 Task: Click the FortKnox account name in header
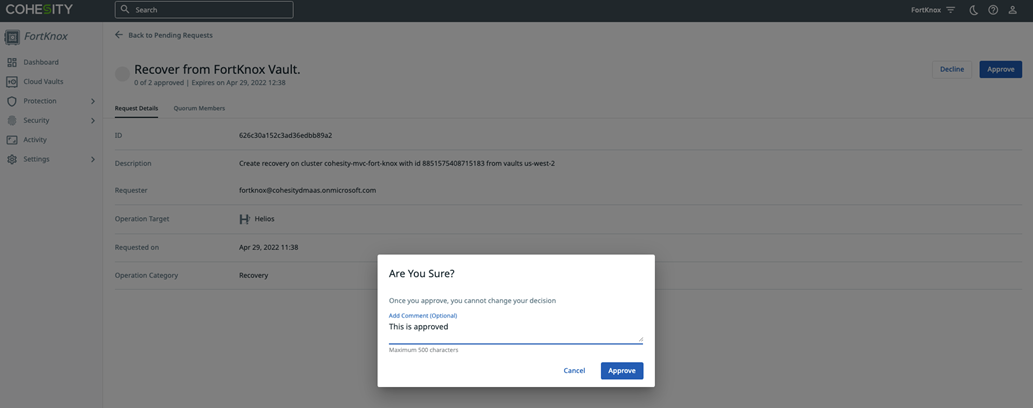pos(926,10)
